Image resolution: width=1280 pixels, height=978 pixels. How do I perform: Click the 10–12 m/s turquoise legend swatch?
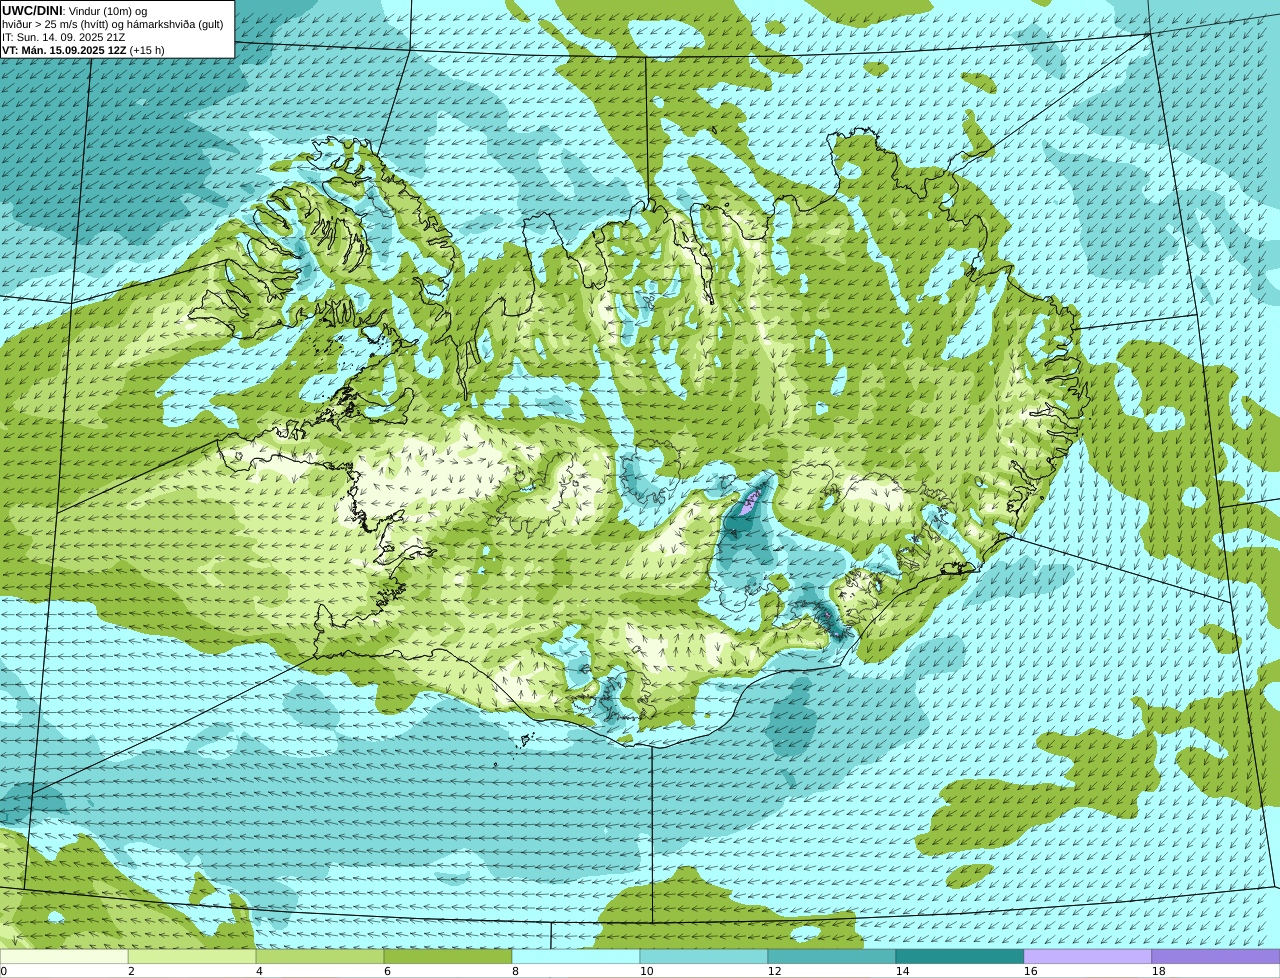[704, 956]
